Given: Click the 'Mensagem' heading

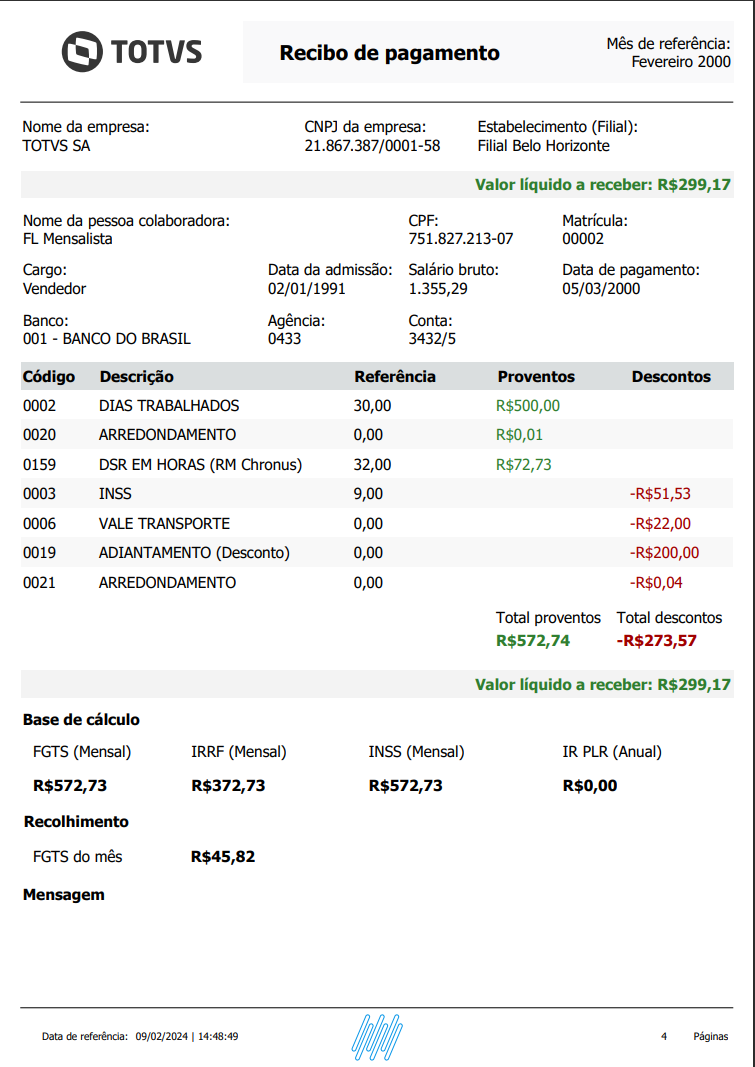Looking at the screenshot, I should [x=64, y=895].
